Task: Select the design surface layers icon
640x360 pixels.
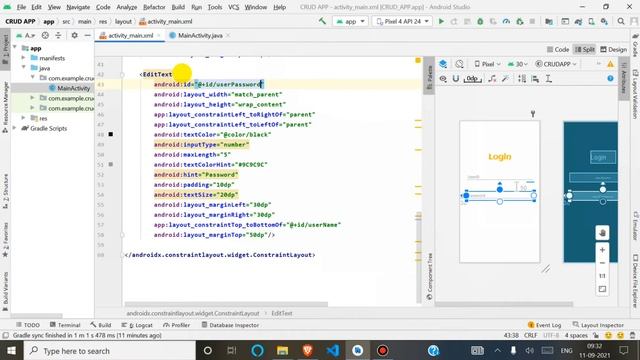Action: 443,64
